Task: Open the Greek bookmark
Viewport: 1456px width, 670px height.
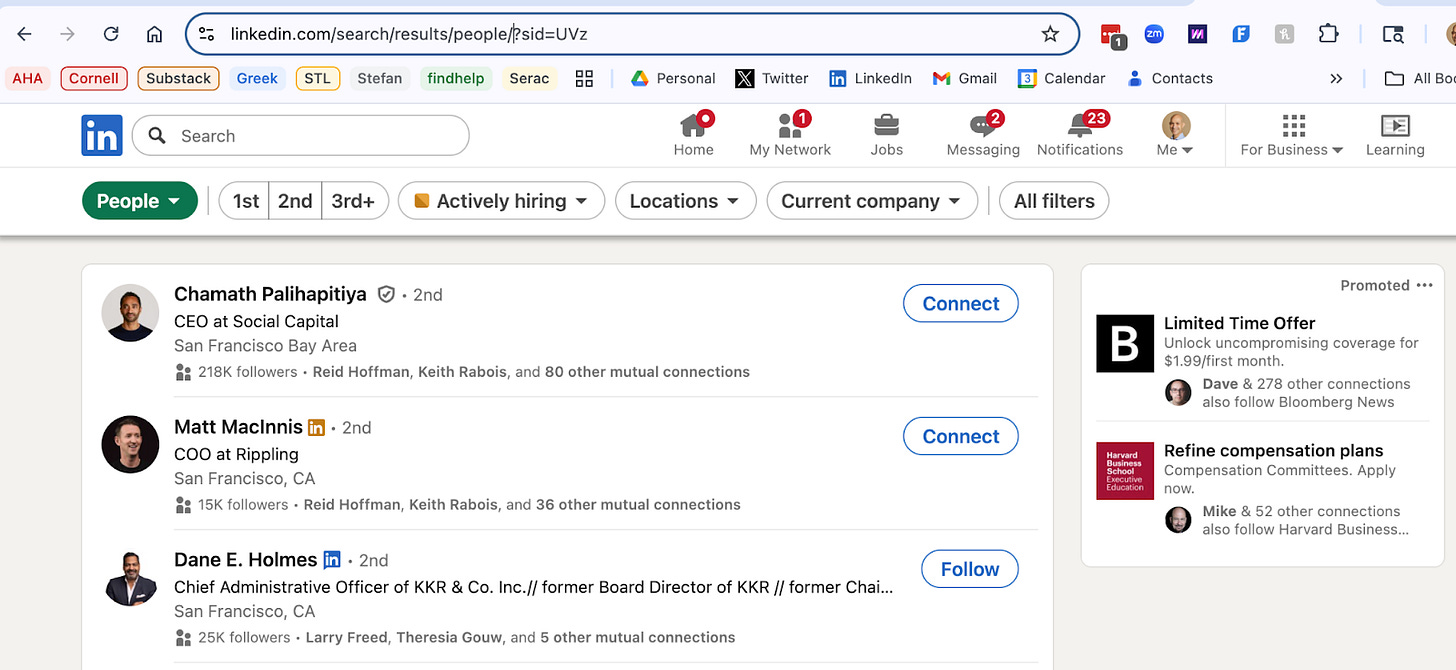Action: (x=257, y=78)
